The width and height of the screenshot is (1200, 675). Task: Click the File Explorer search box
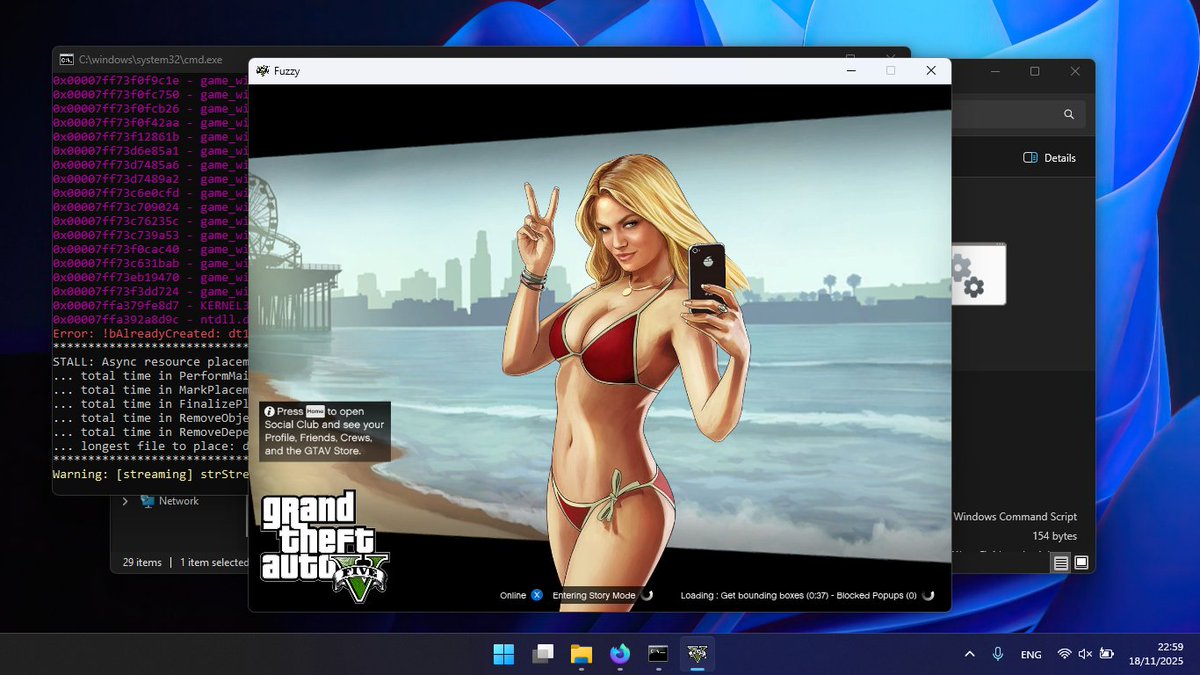pyautogui.click(x=1016, y=114)
